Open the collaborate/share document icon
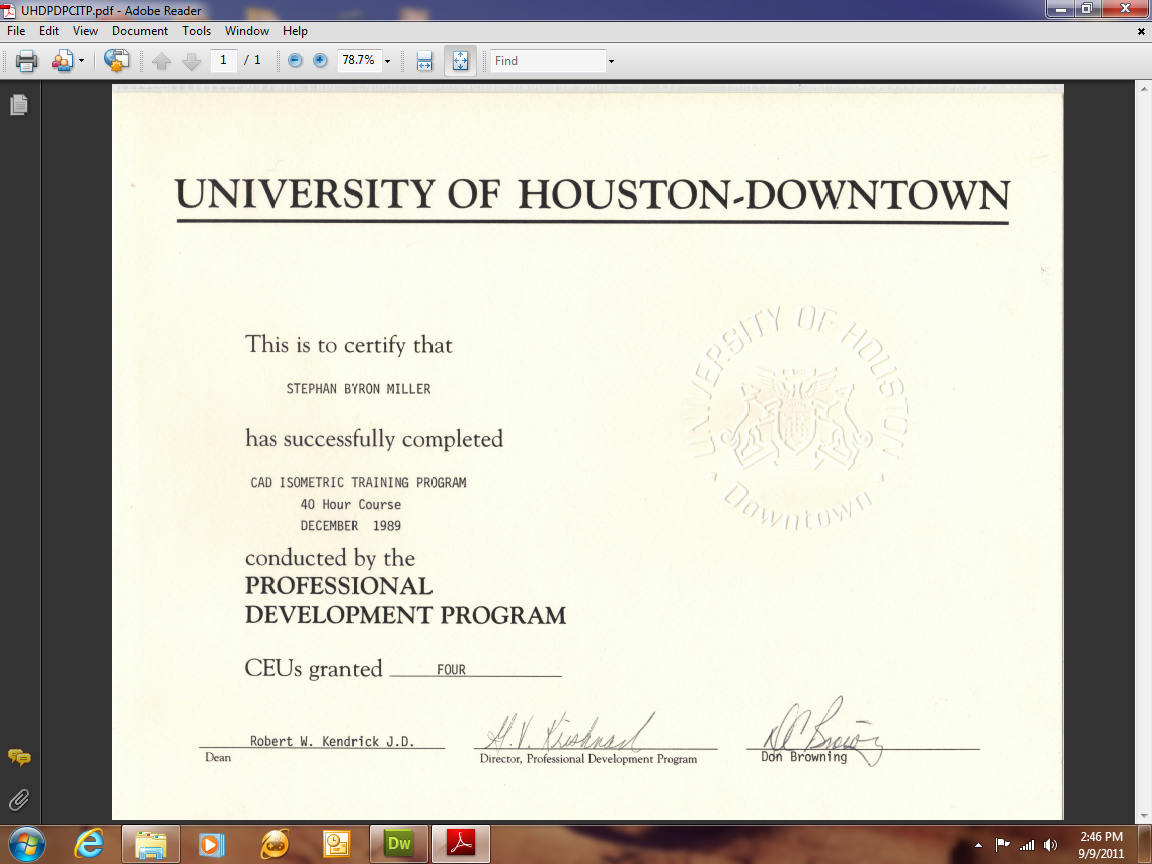Image resolution: width=1152 pixels, height=864 pixels. tap(63, 61)
